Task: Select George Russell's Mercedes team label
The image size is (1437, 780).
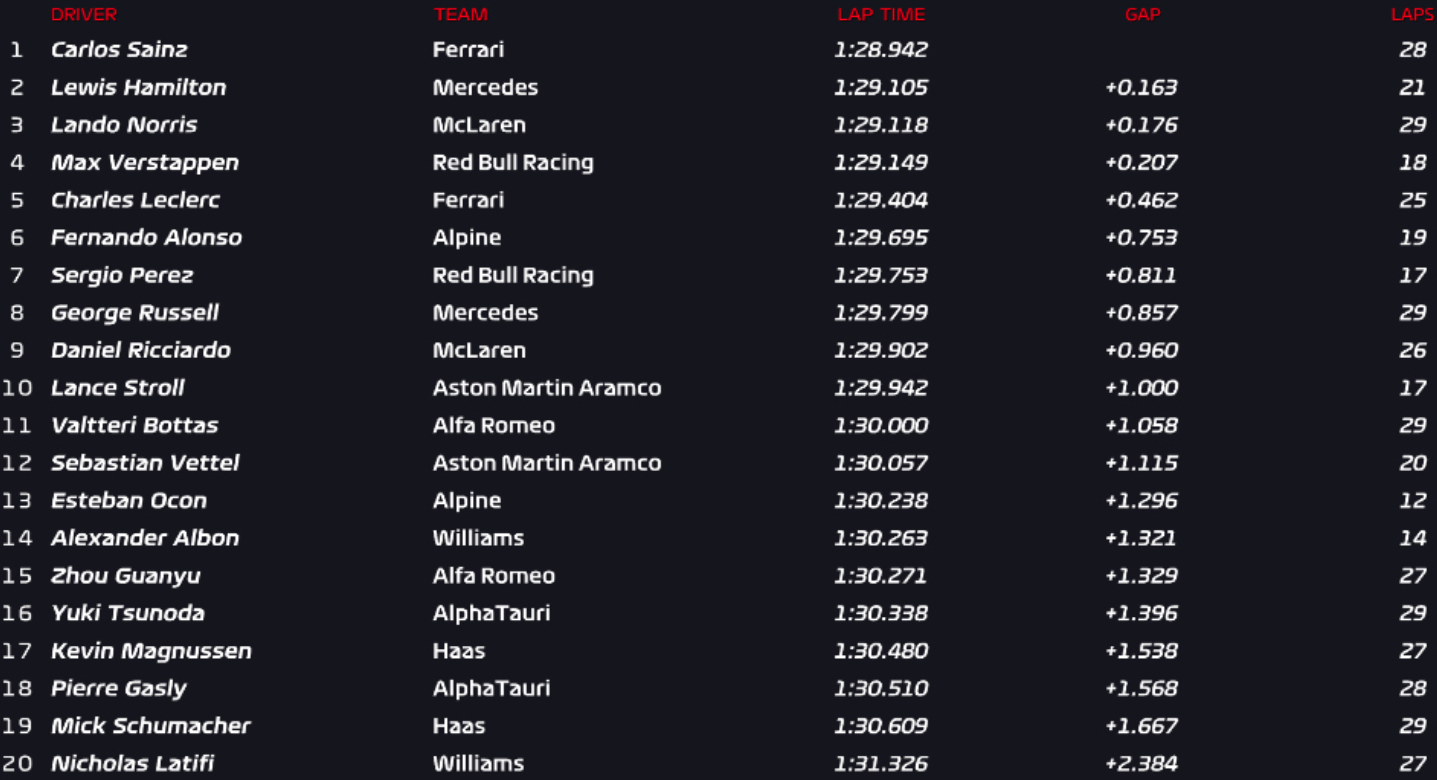Action: [485, 313]
